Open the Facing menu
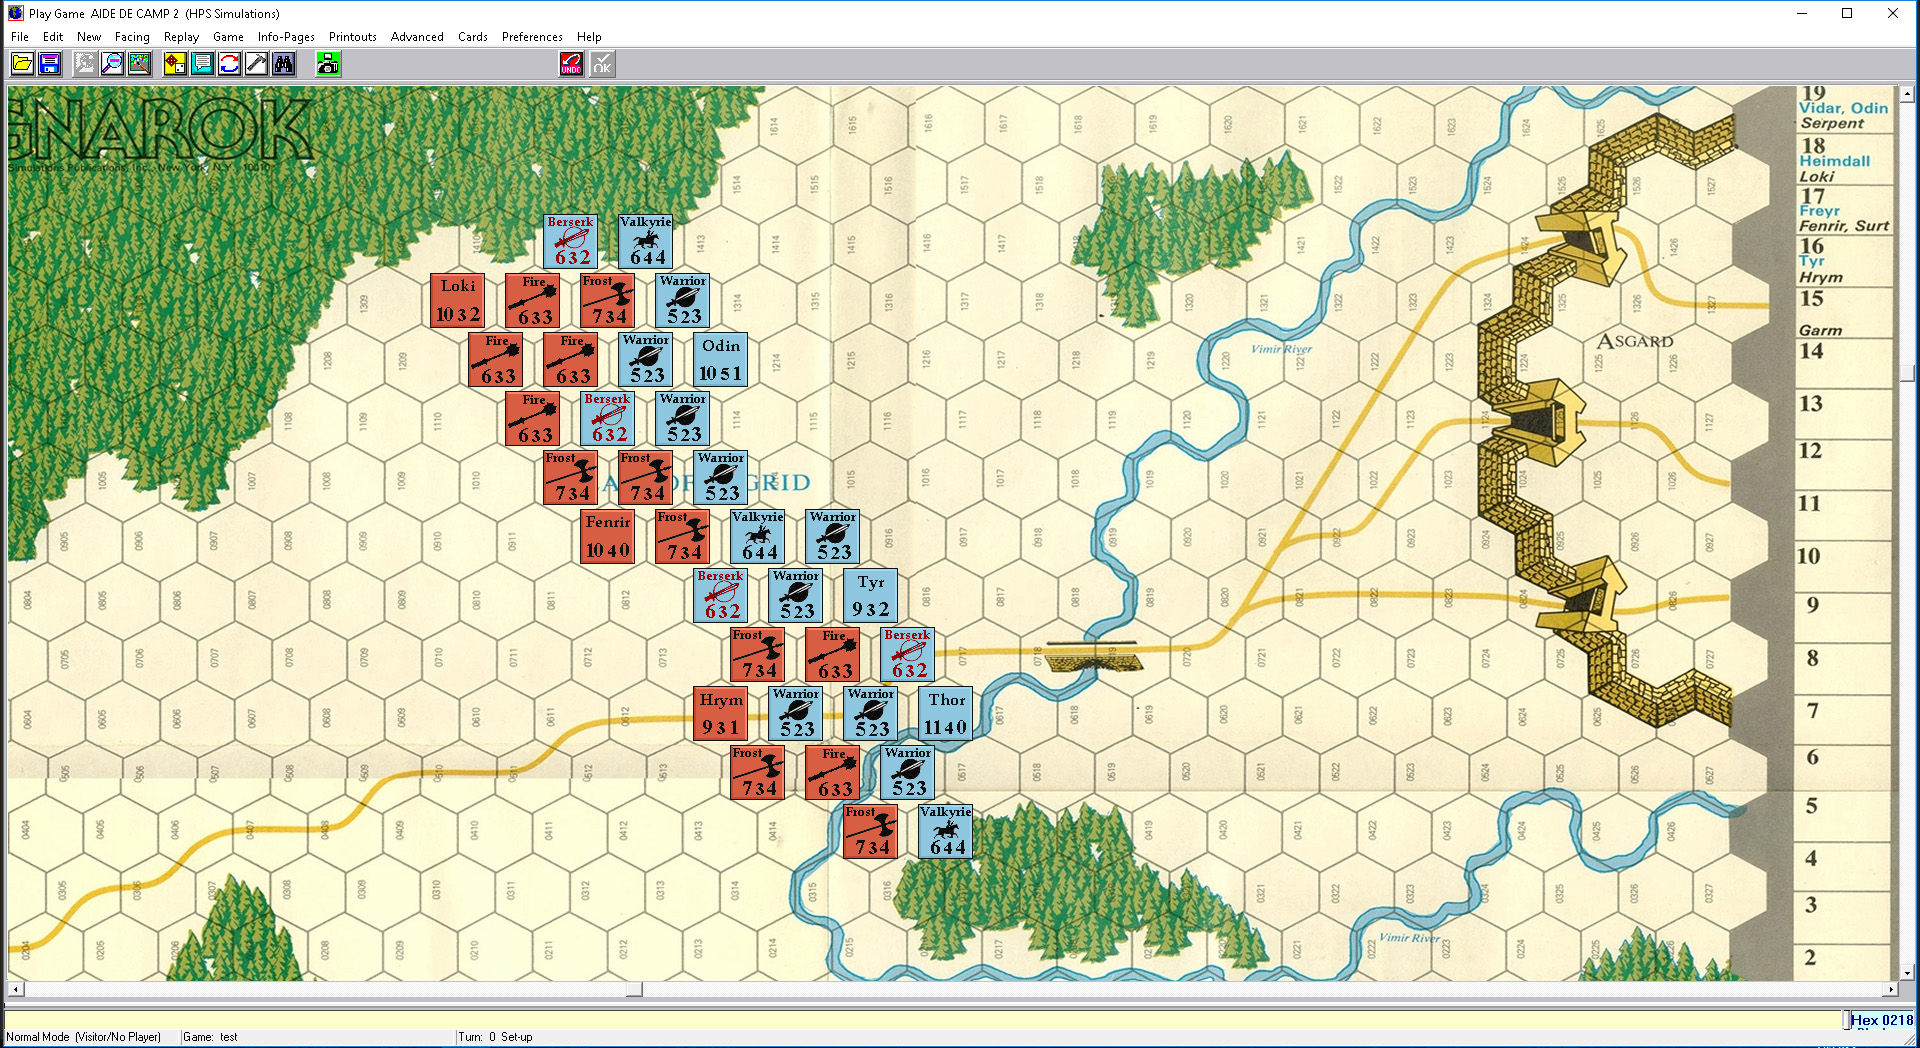 coord(132,37)
